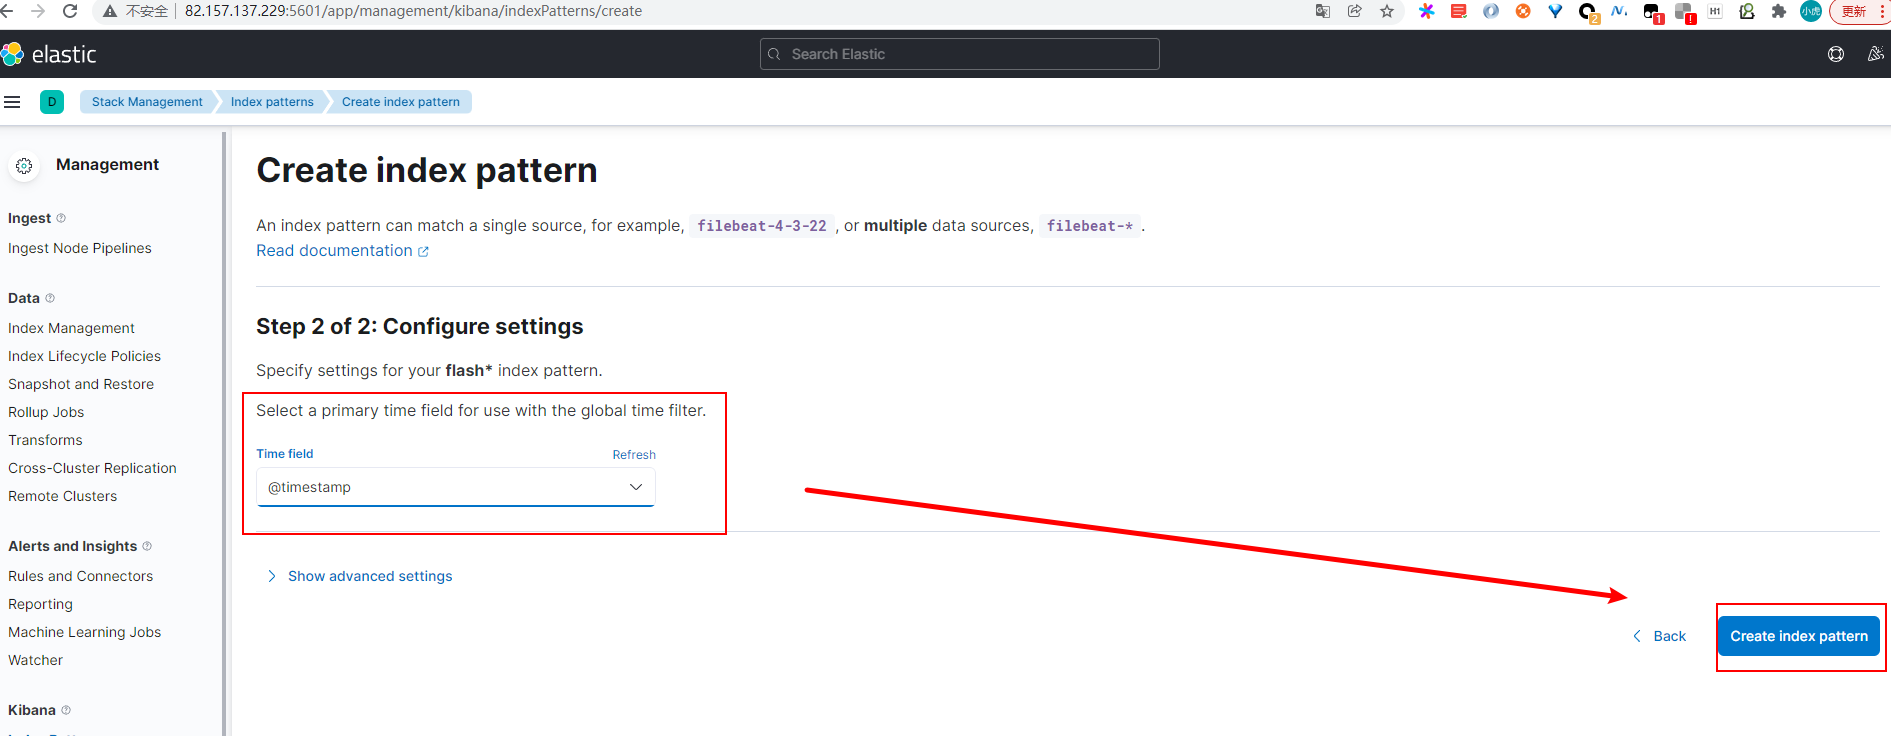
Task: Click the red notes extension icon
Action: coord(1459,11)
